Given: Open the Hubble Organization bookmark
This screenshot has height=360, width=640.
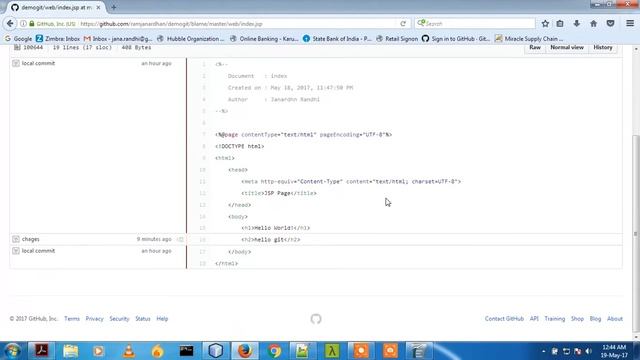Looking at the screenshot, I should (191, 39).
